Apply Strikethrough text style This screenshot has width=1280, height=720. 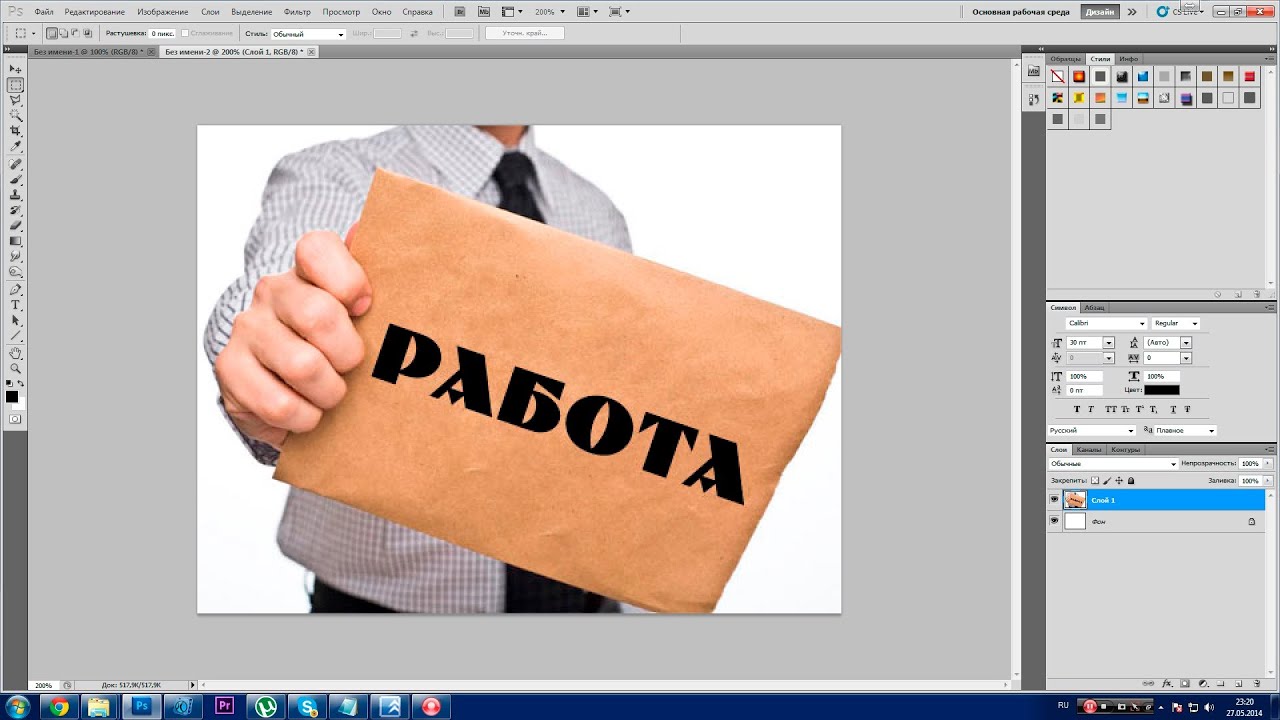click(x=1187, y=409)
